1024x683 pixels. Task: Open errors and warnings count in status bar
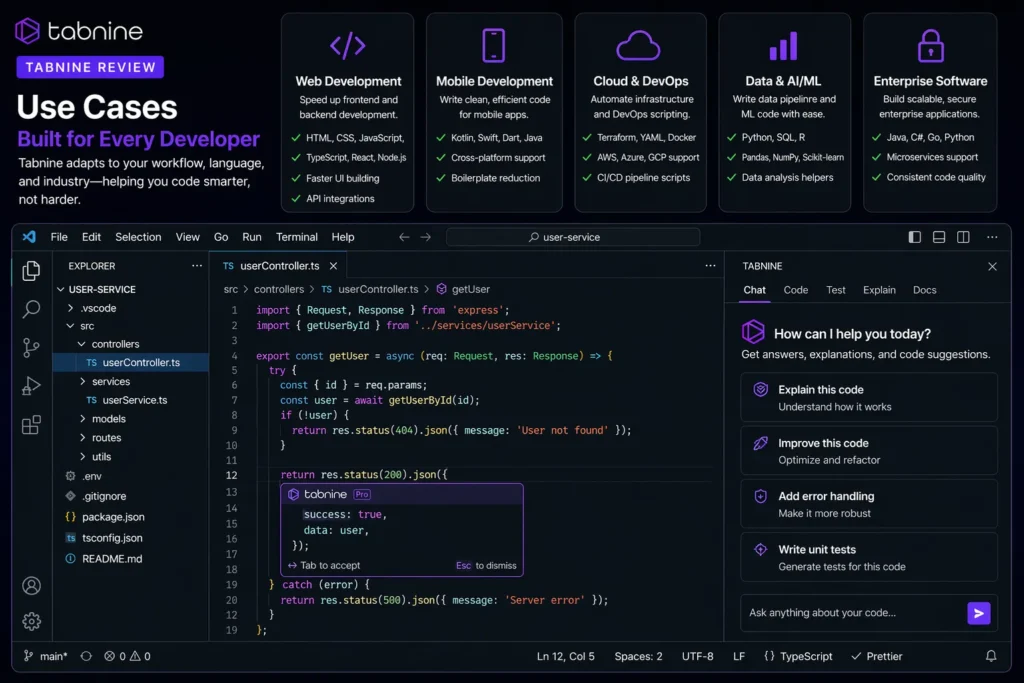coord(127,656)
